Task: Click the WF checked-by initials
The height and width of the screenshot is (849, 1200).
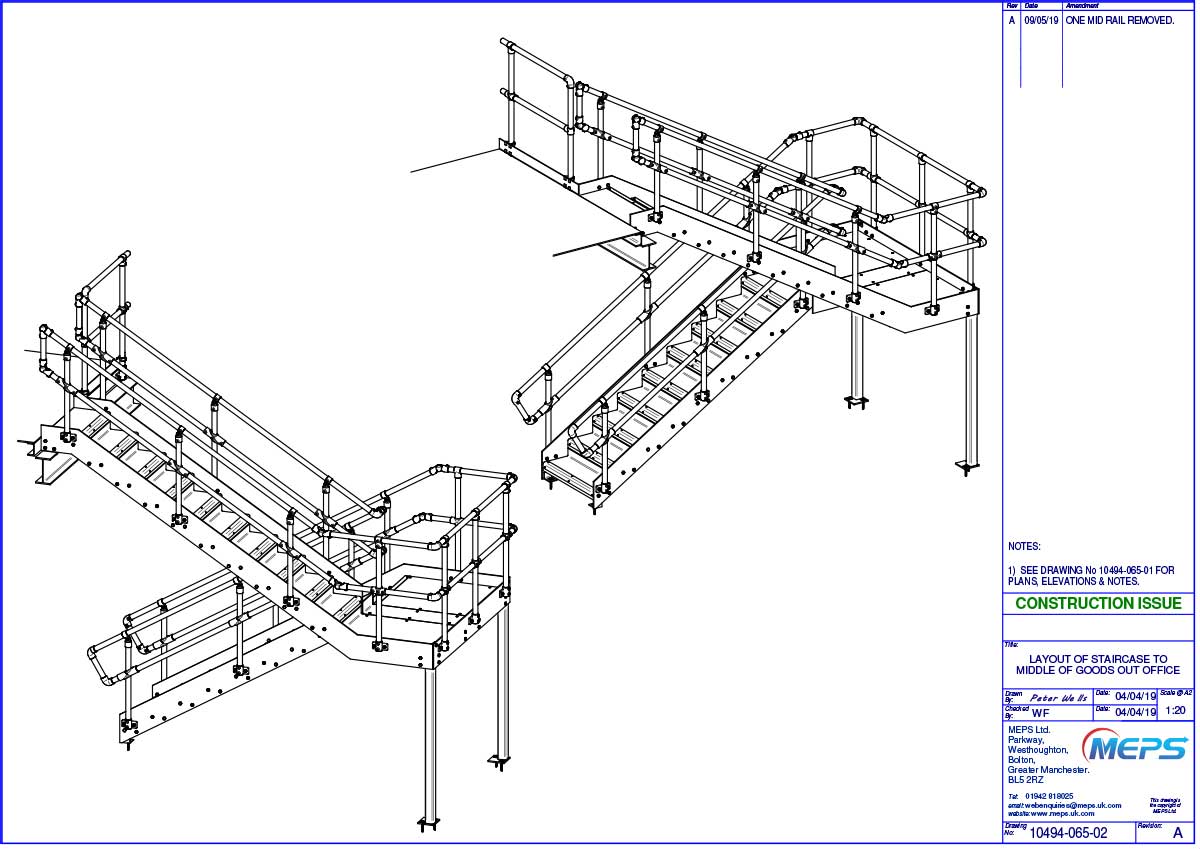Action: 1040,714
